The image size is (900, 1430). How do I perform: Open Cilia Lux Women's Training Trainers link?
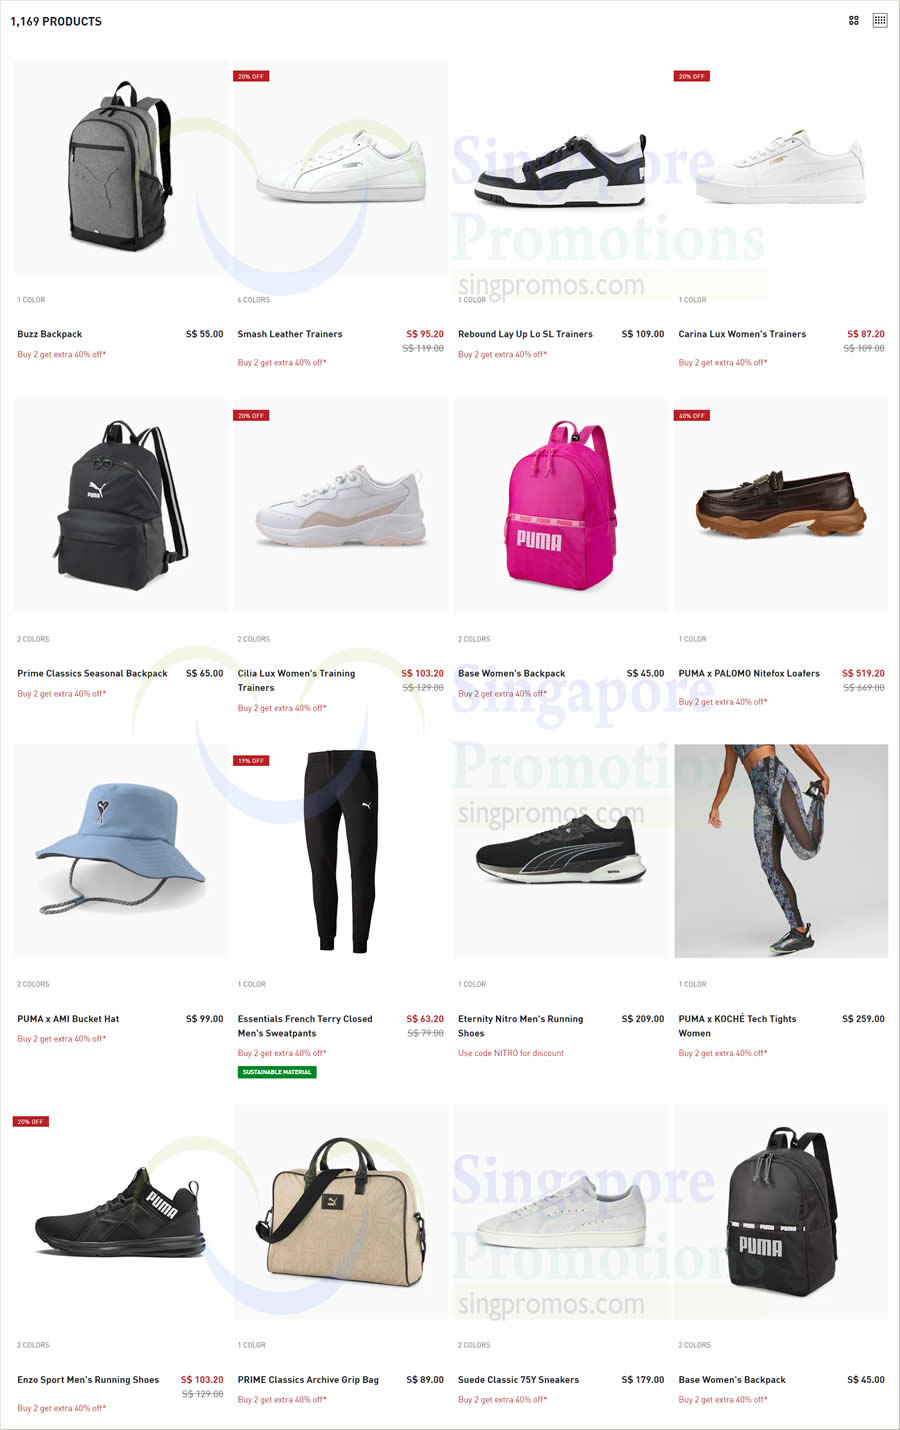click(x=296, y=680)
